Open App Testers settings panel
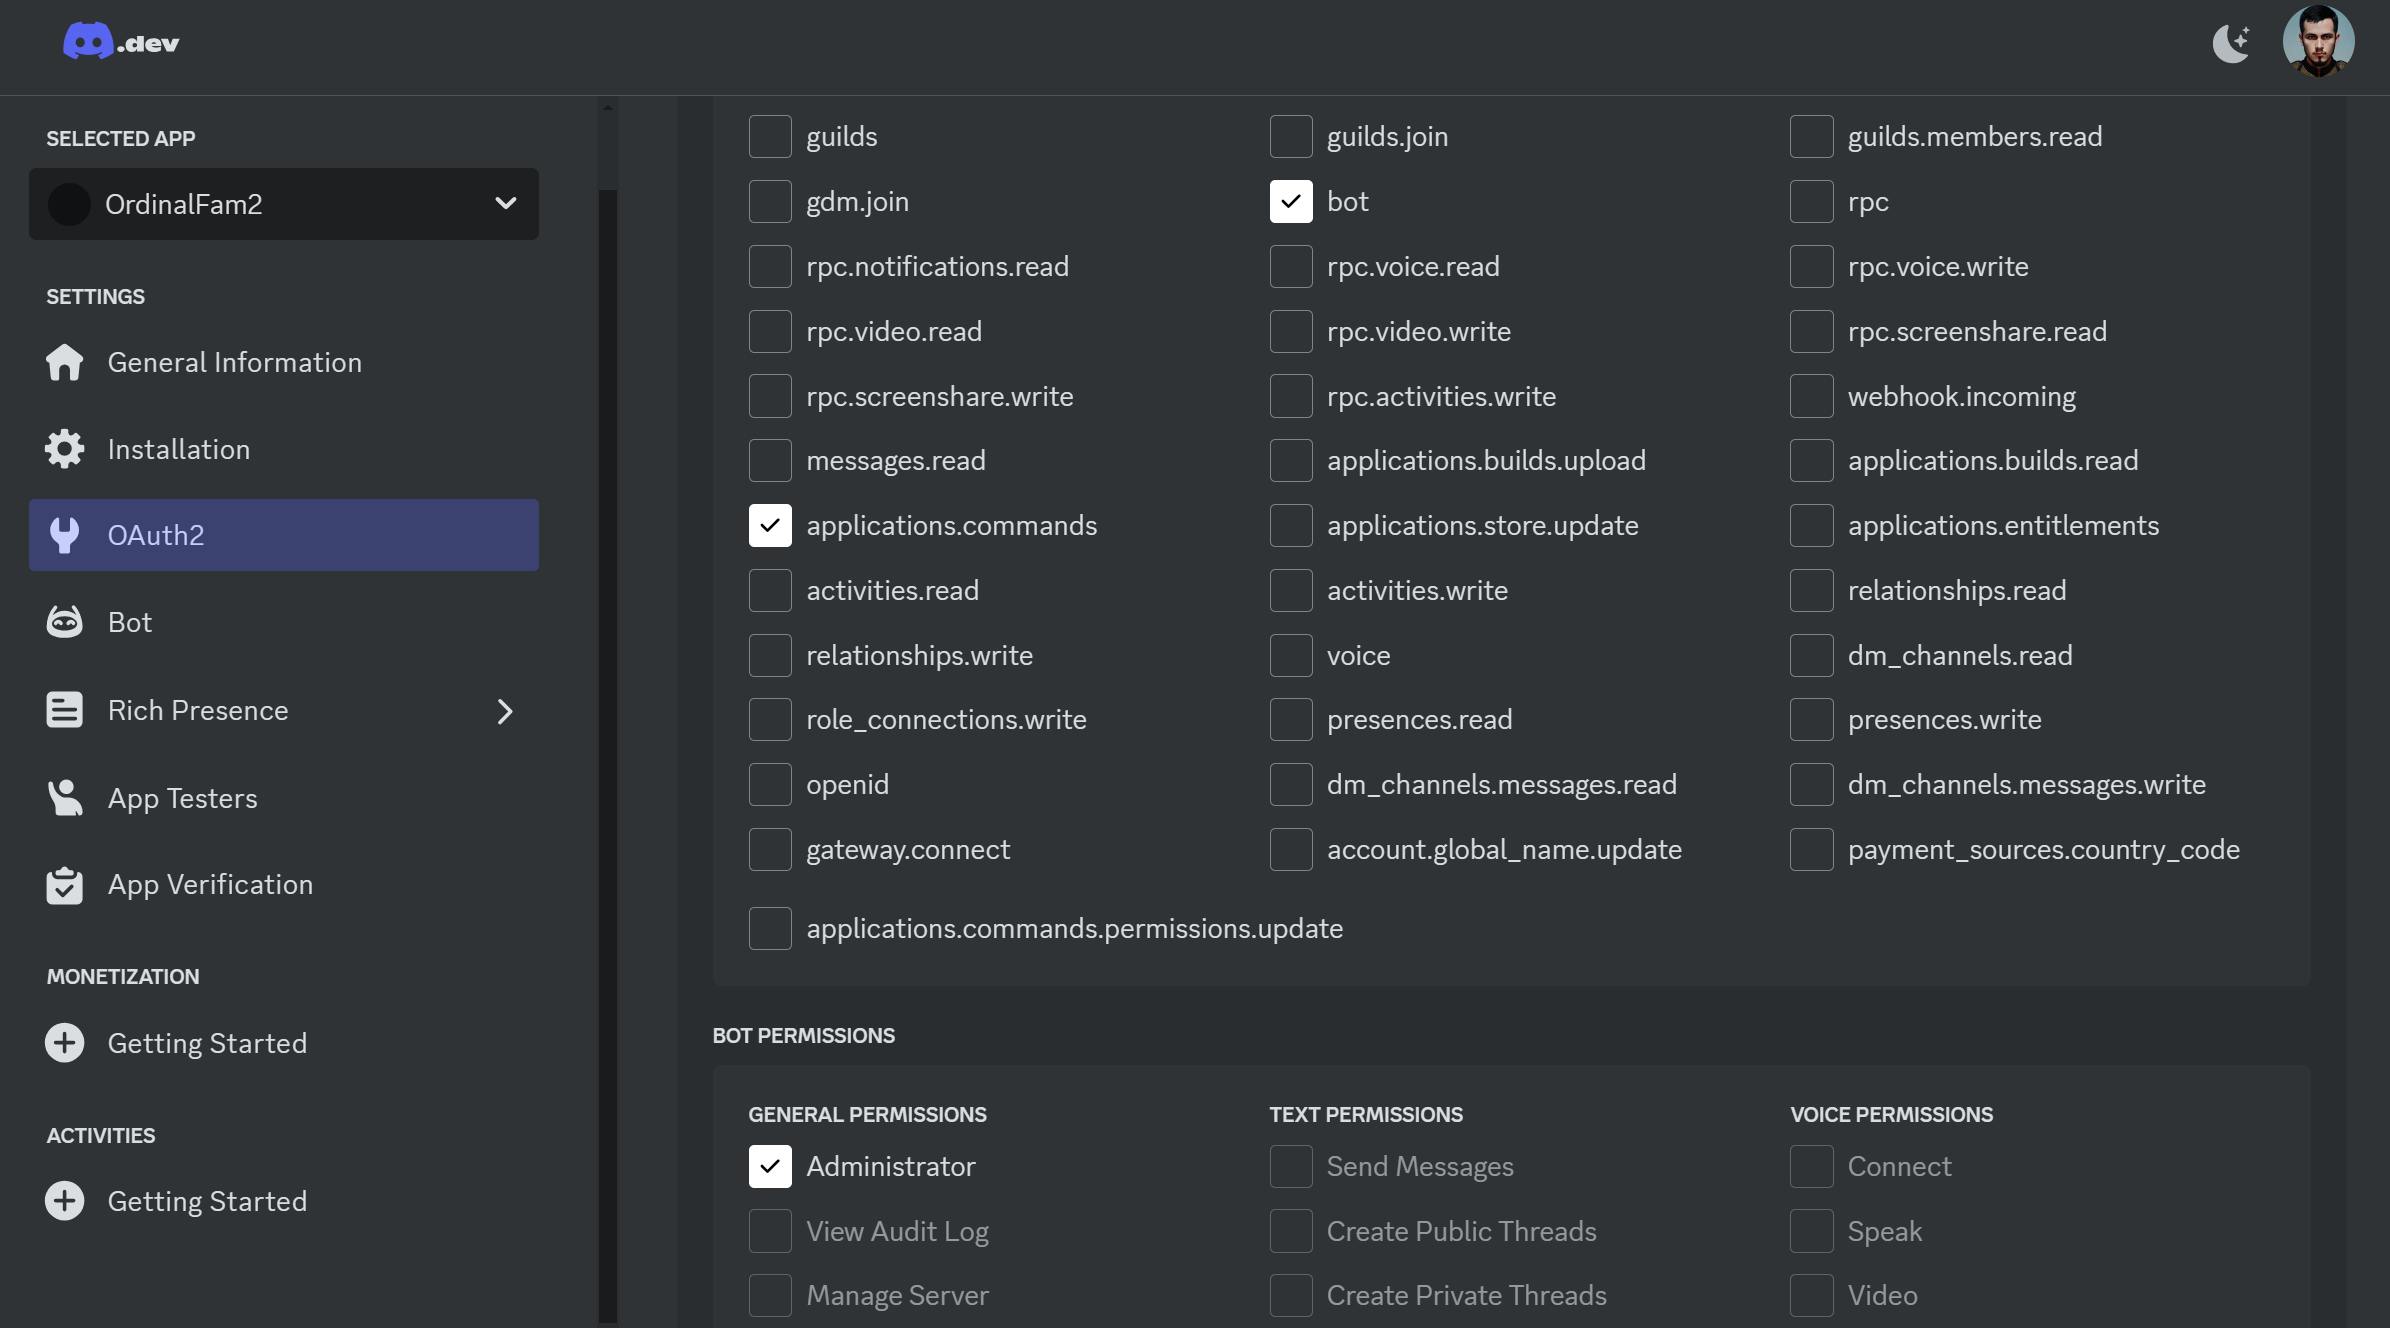 181,796
